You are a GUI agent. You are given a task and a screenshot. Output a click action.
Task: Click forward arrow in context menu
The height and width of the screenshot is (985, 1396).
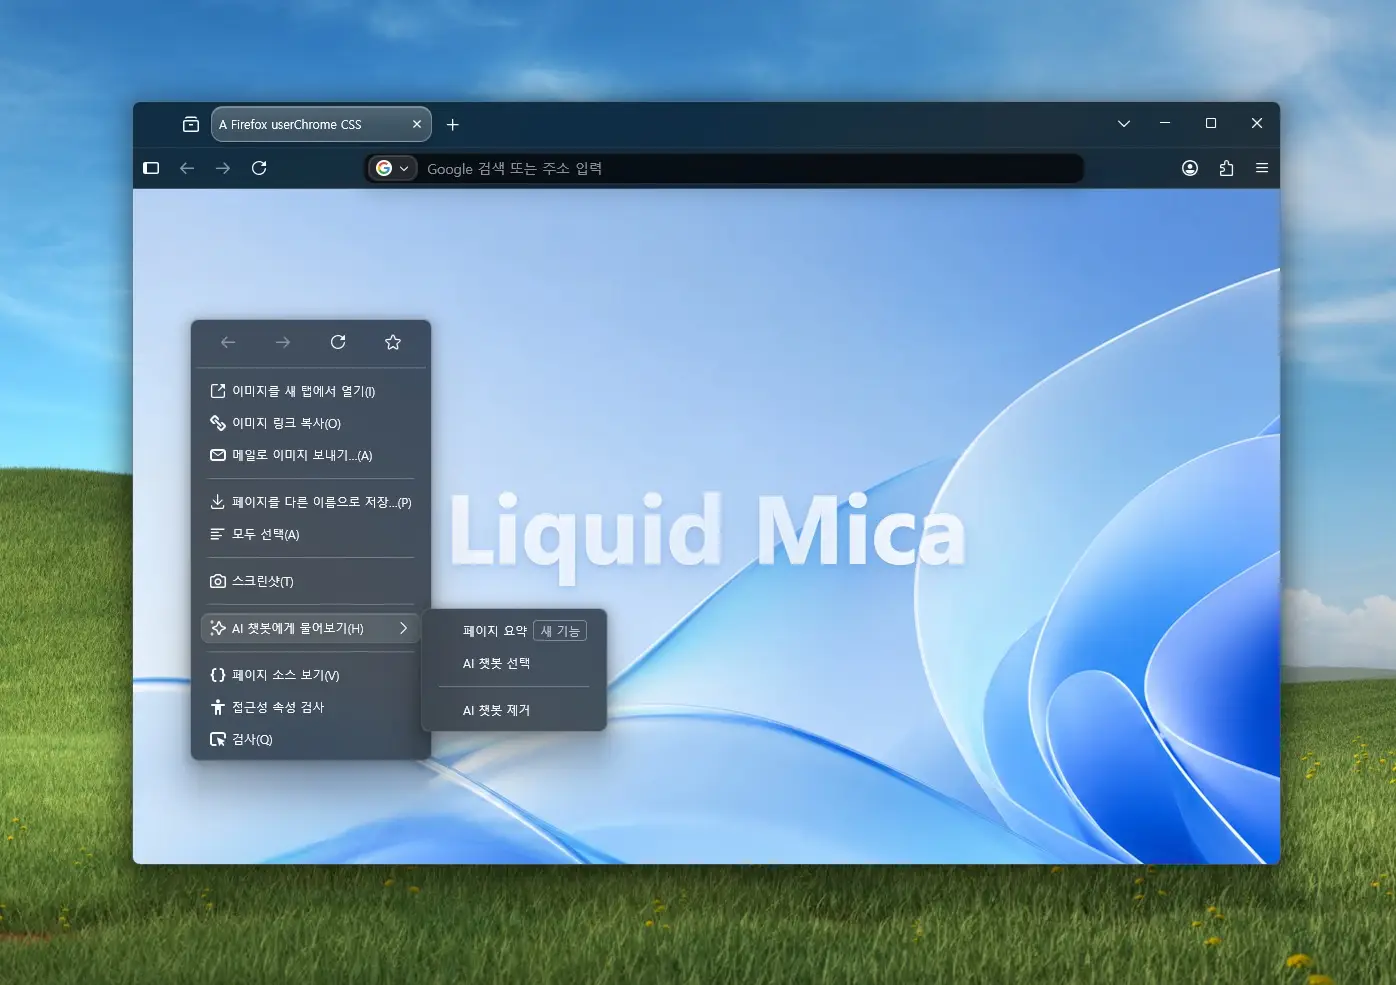coord(283,342)
